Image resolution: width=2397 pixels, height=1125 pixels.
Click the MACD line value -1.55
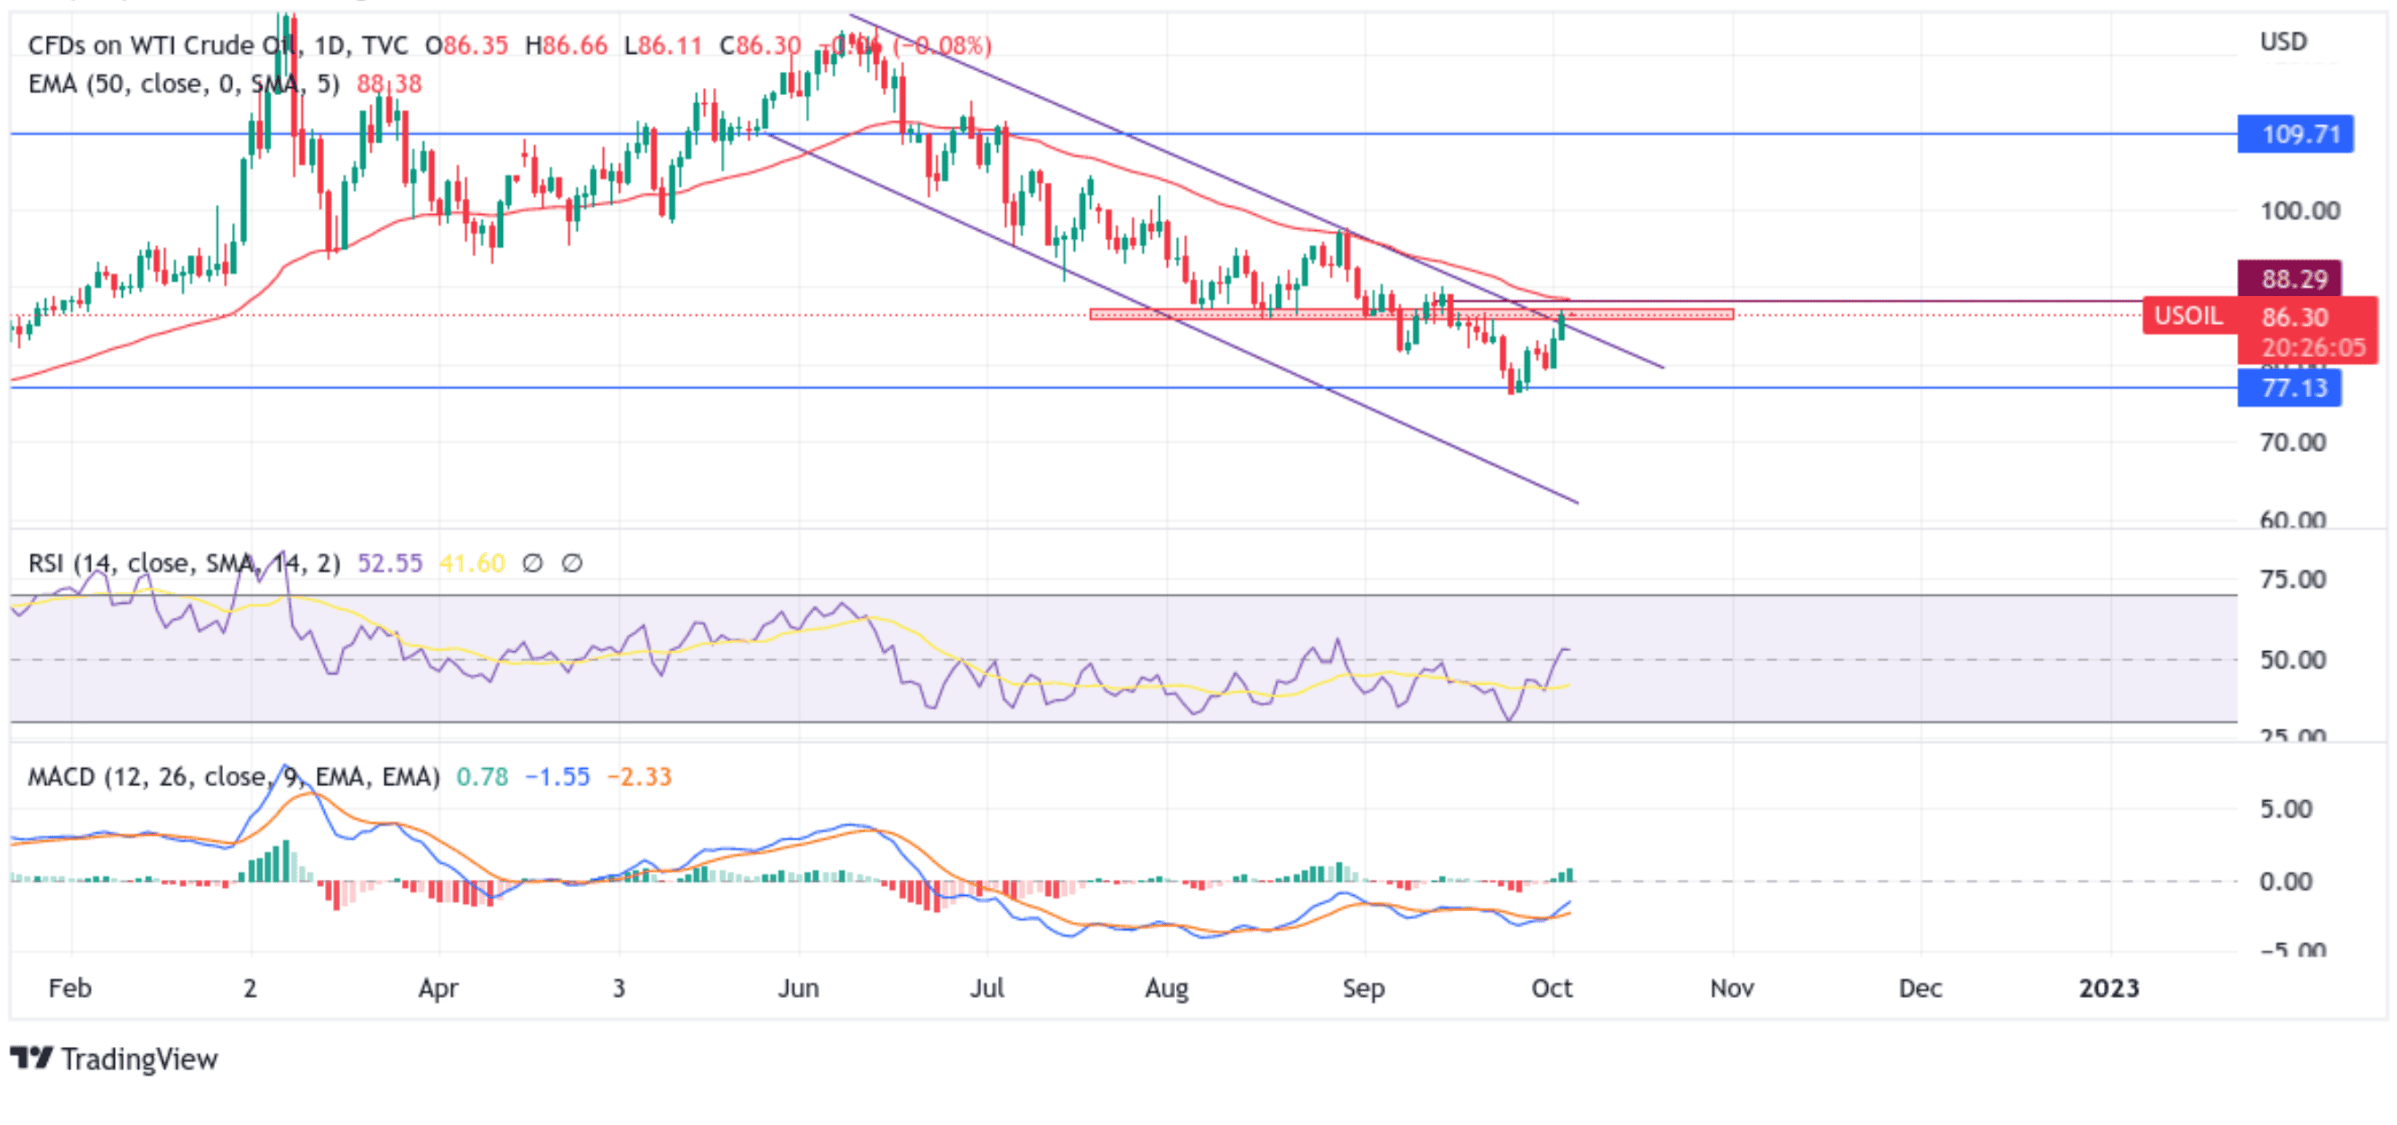(557, 777)
